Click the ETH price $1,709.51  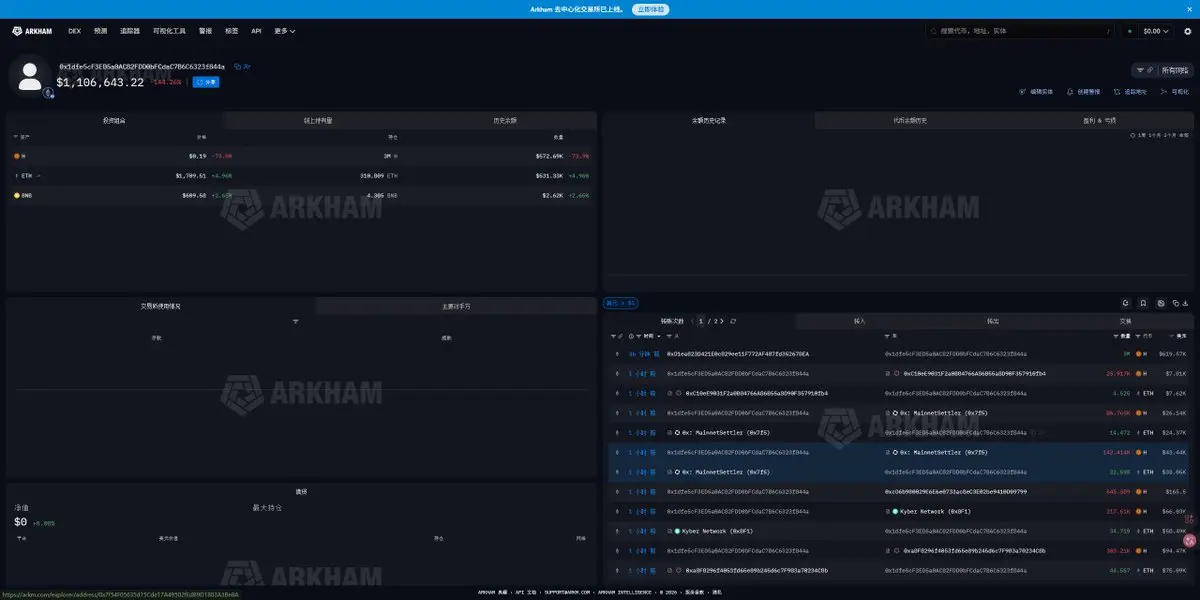click(x=191, y=175)
